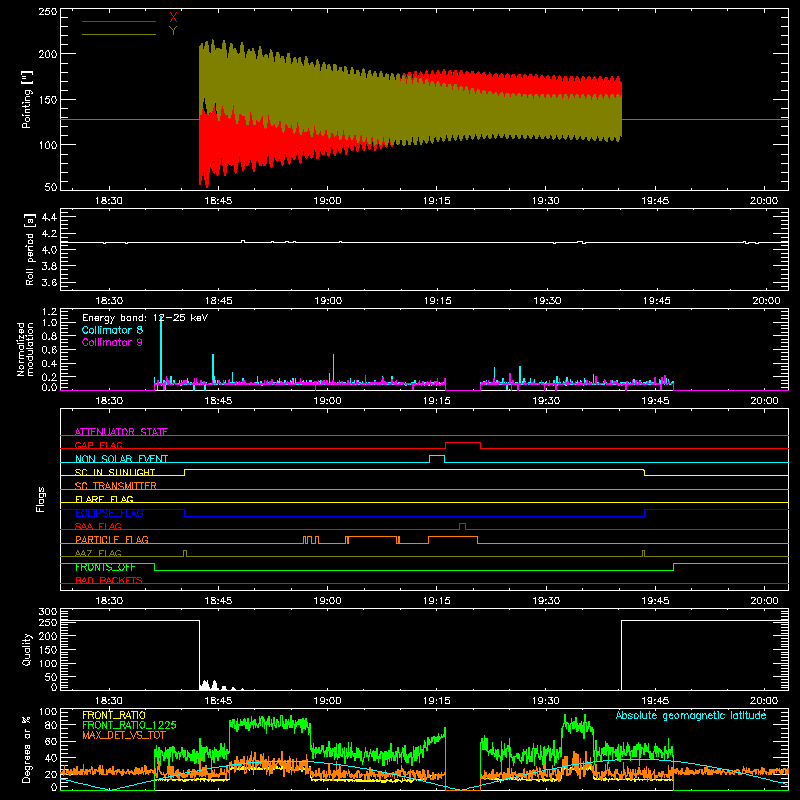
Task: Click the 19:45 time label under the Quality plot
Action: tap(656, 701)
